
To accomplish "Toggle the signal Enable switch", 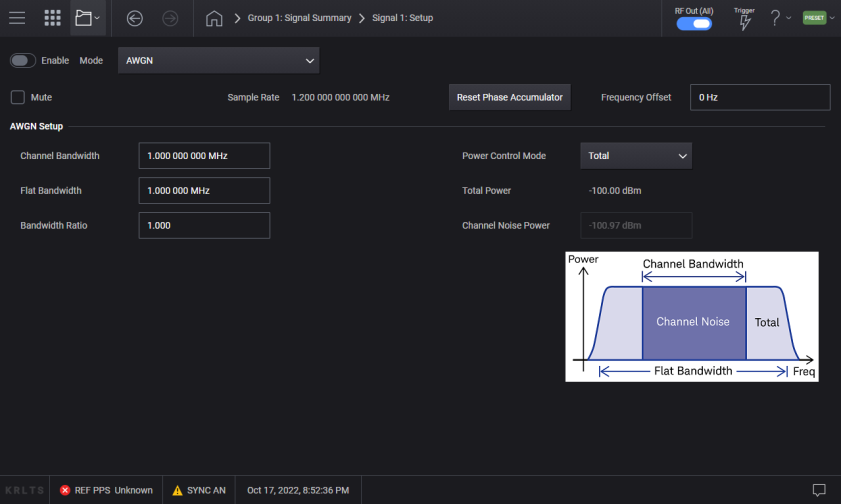I will pyautogui.click(x=22, y=60).
